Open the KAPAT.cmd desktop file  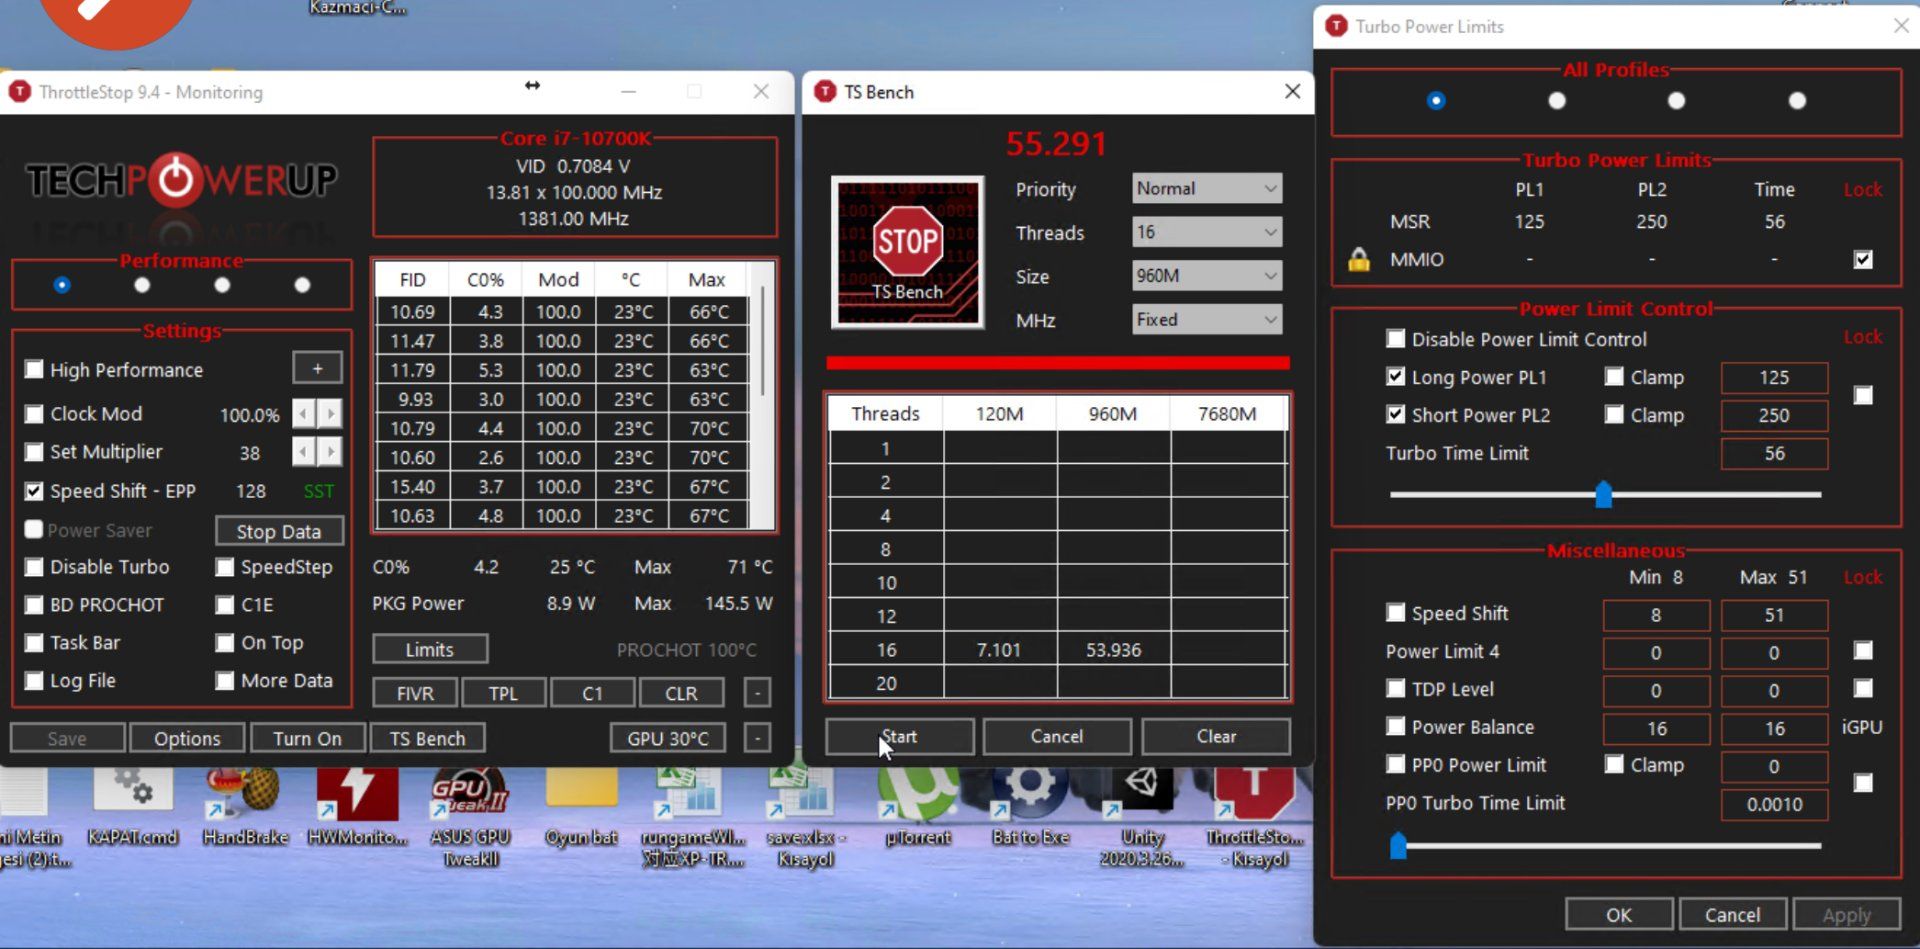(x=132, y=806)
